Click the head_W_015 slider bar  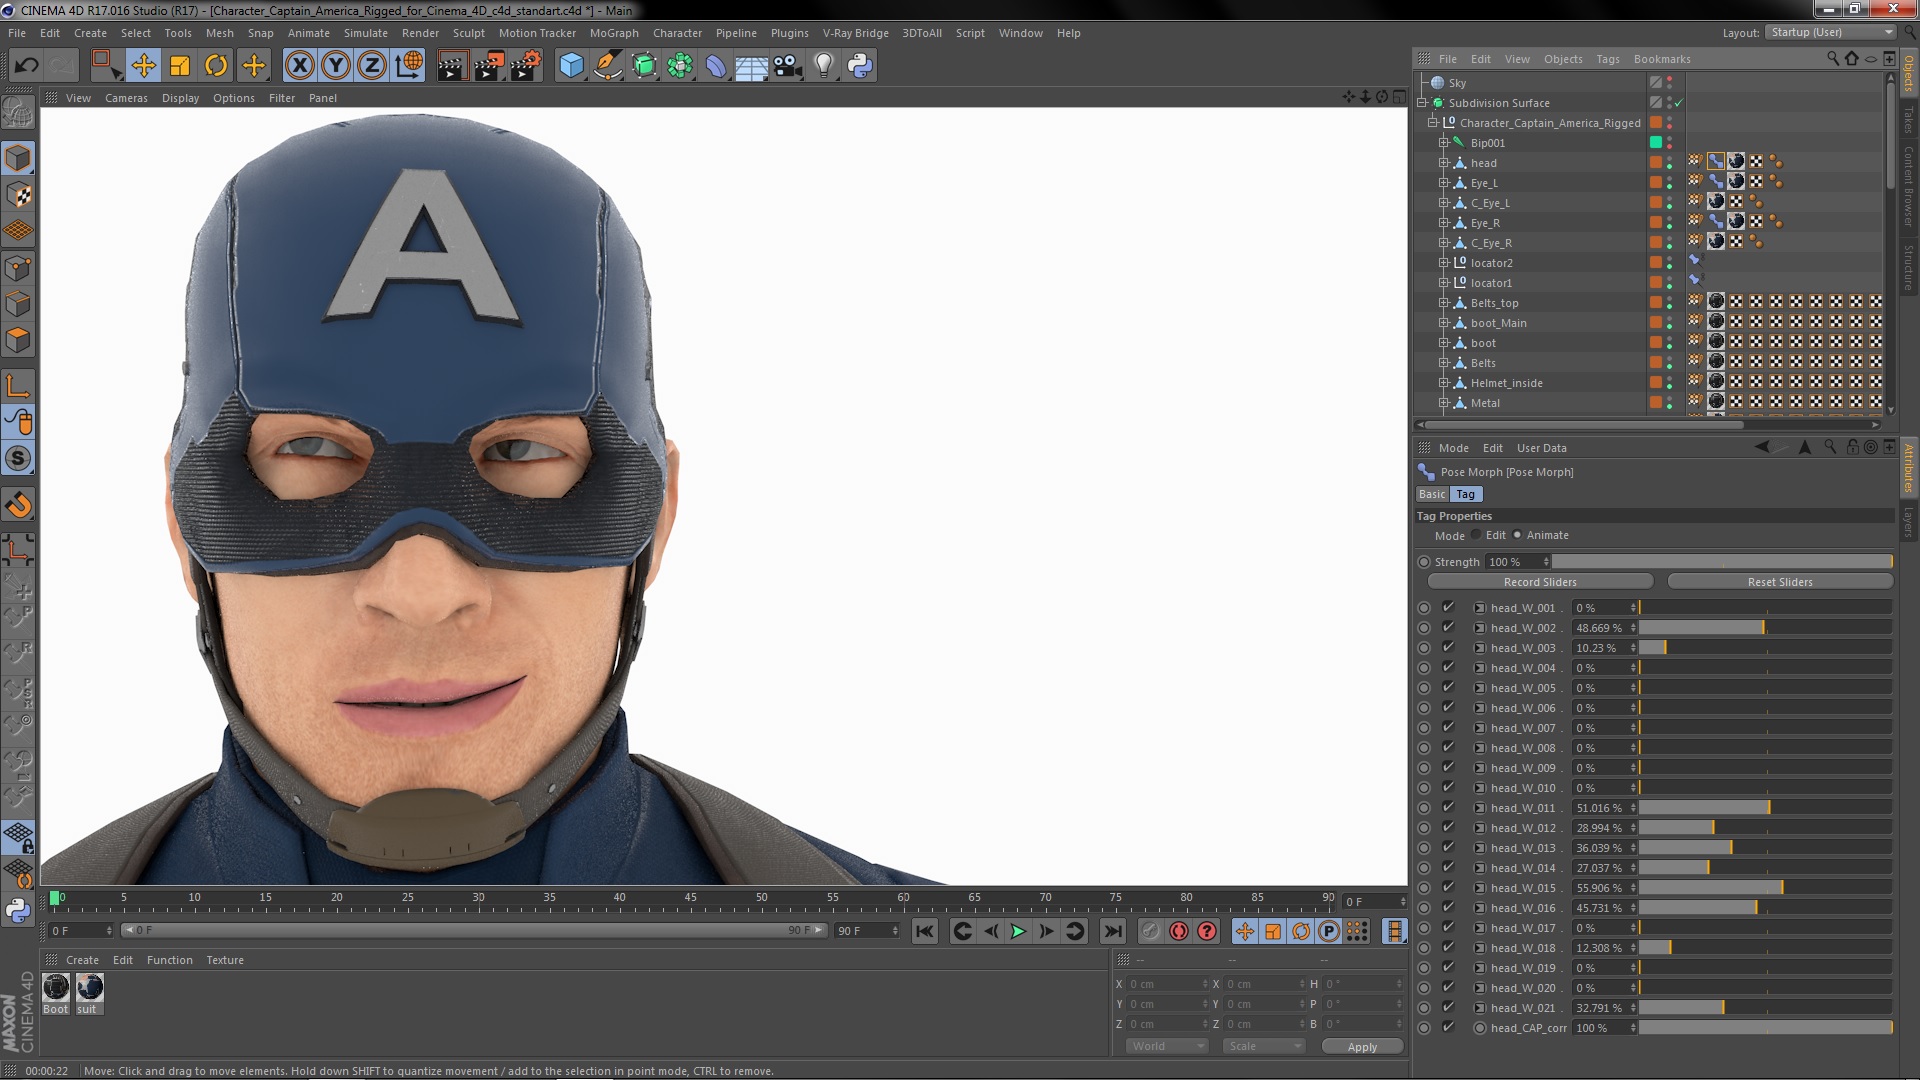pyautogui.click(x=1764, y=888)
